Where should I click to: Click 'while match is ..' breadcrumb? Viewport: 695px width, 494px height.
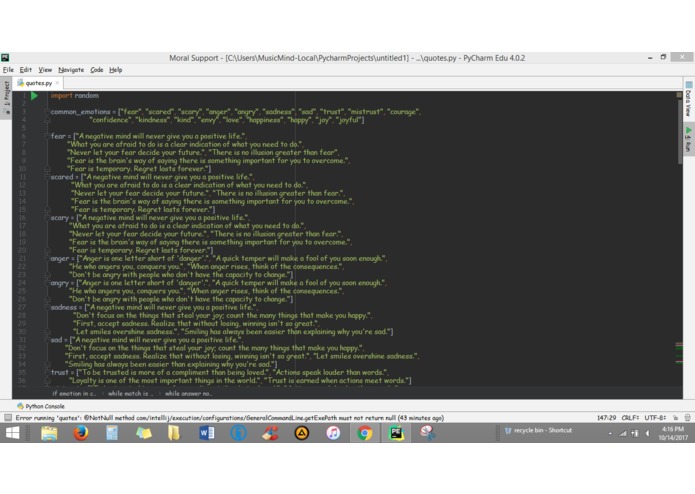coord(130,393)
